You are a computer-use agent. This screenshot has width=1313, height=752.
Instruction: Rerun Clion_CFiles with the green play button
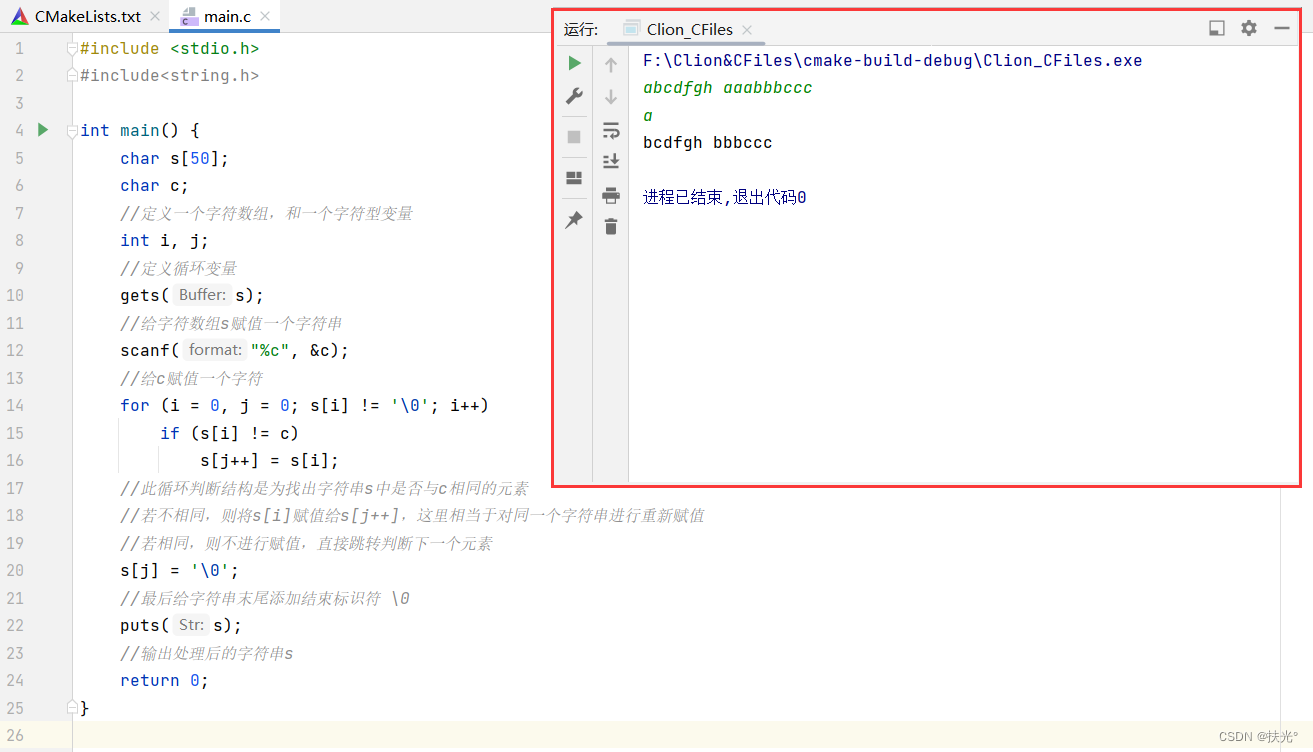pos(574,63)
